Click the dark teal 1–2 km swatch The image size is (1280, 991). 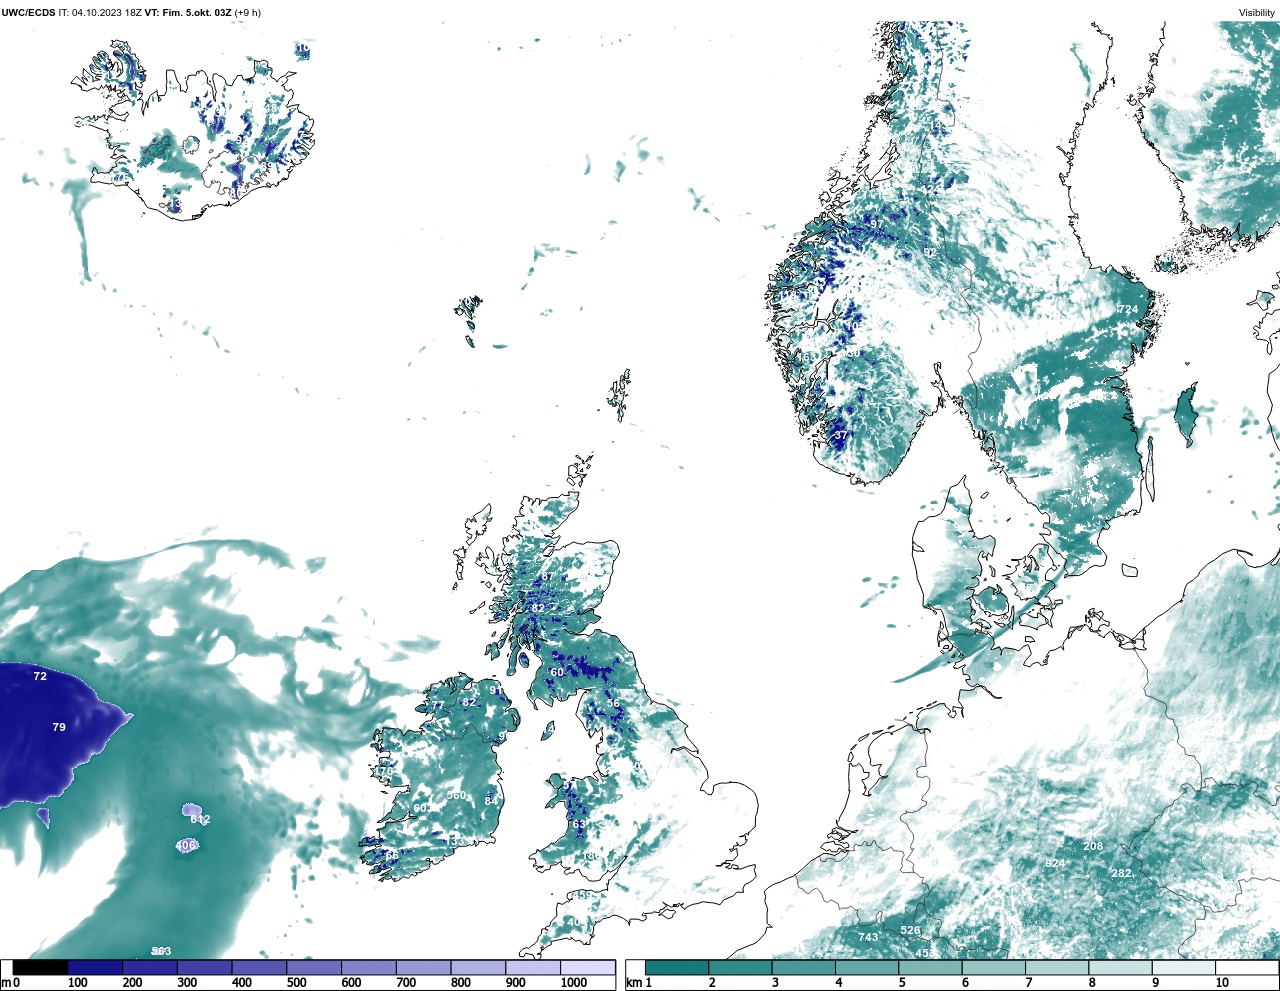[x=677, y=967]
